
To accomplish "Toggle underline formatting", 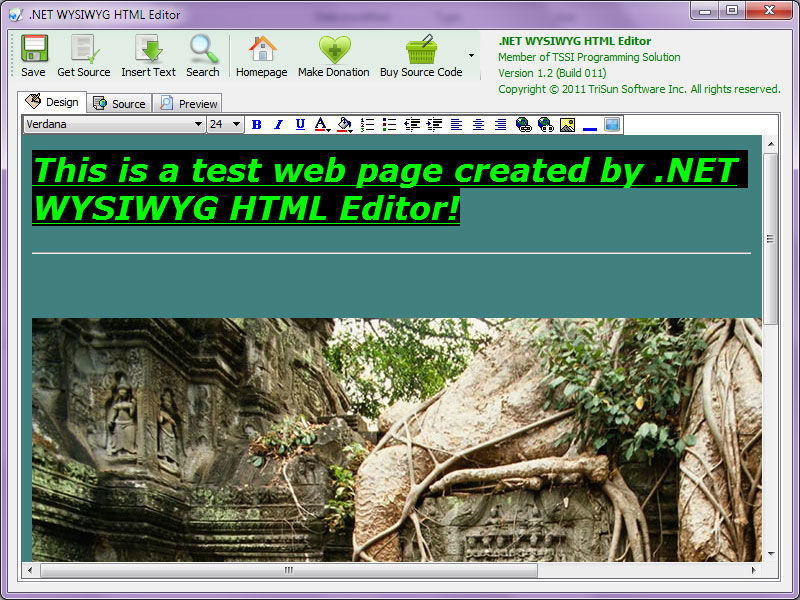I will point(300,125).
